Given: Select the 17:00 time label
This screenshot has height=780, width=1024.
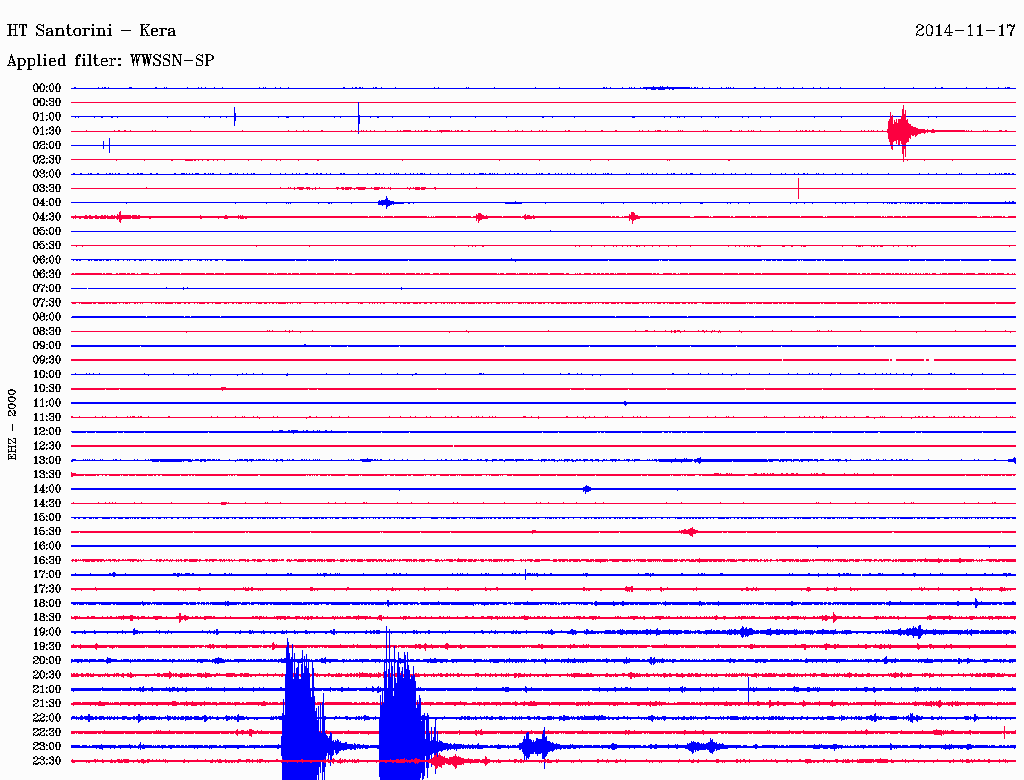Looking at the screenshot, I should tap(47, 574).
